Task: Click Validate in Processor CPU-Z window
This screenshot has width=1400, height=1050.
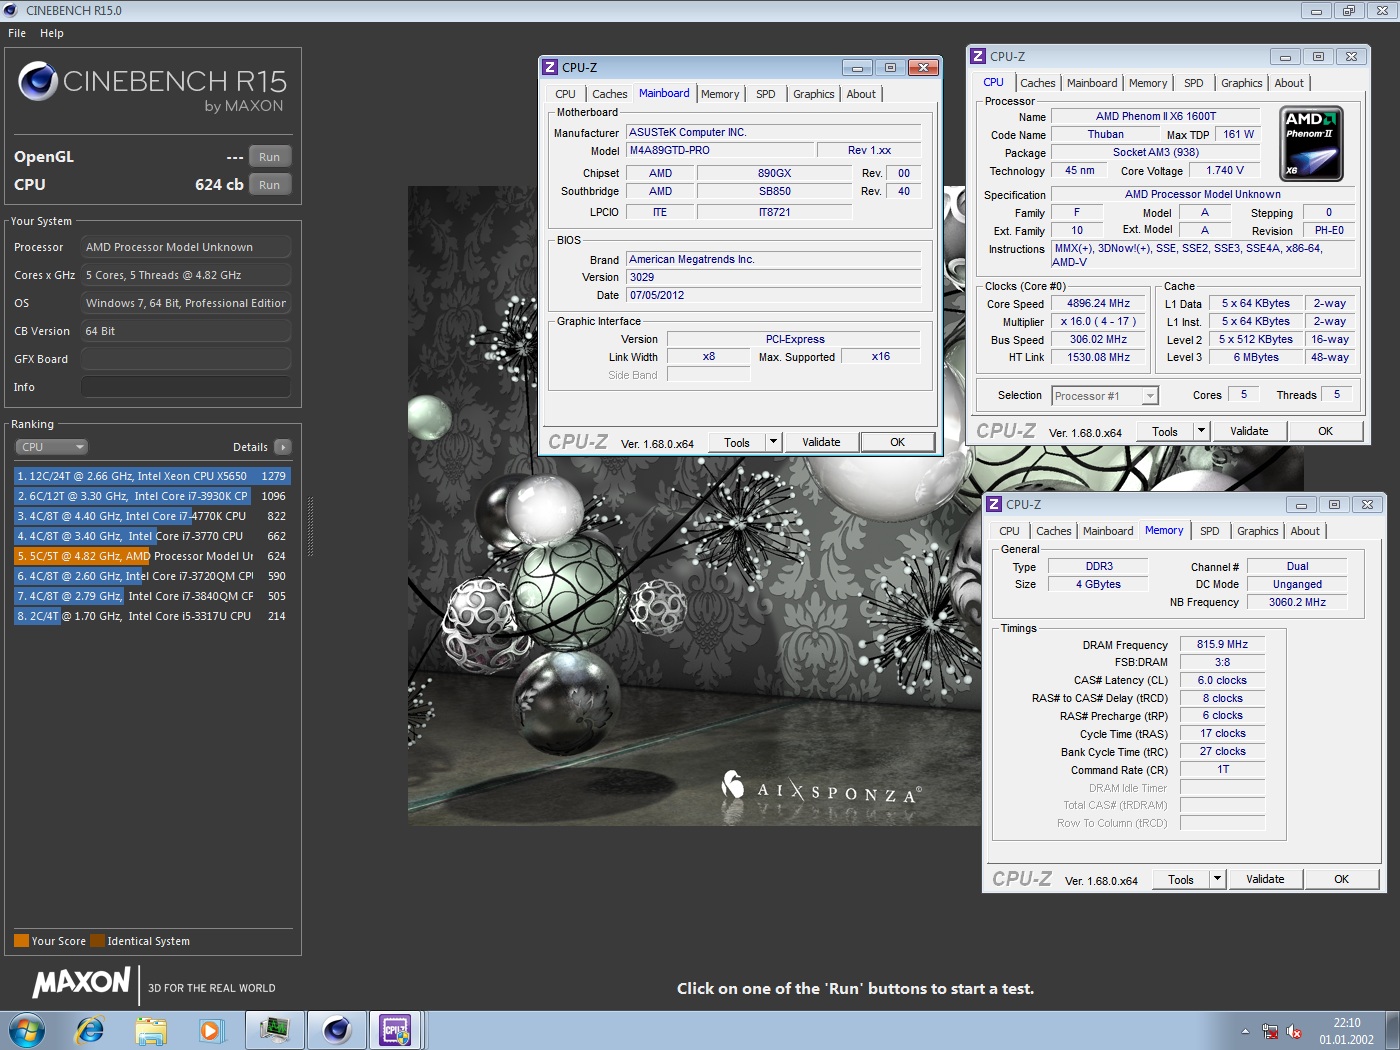Action: coord(1249,431)
